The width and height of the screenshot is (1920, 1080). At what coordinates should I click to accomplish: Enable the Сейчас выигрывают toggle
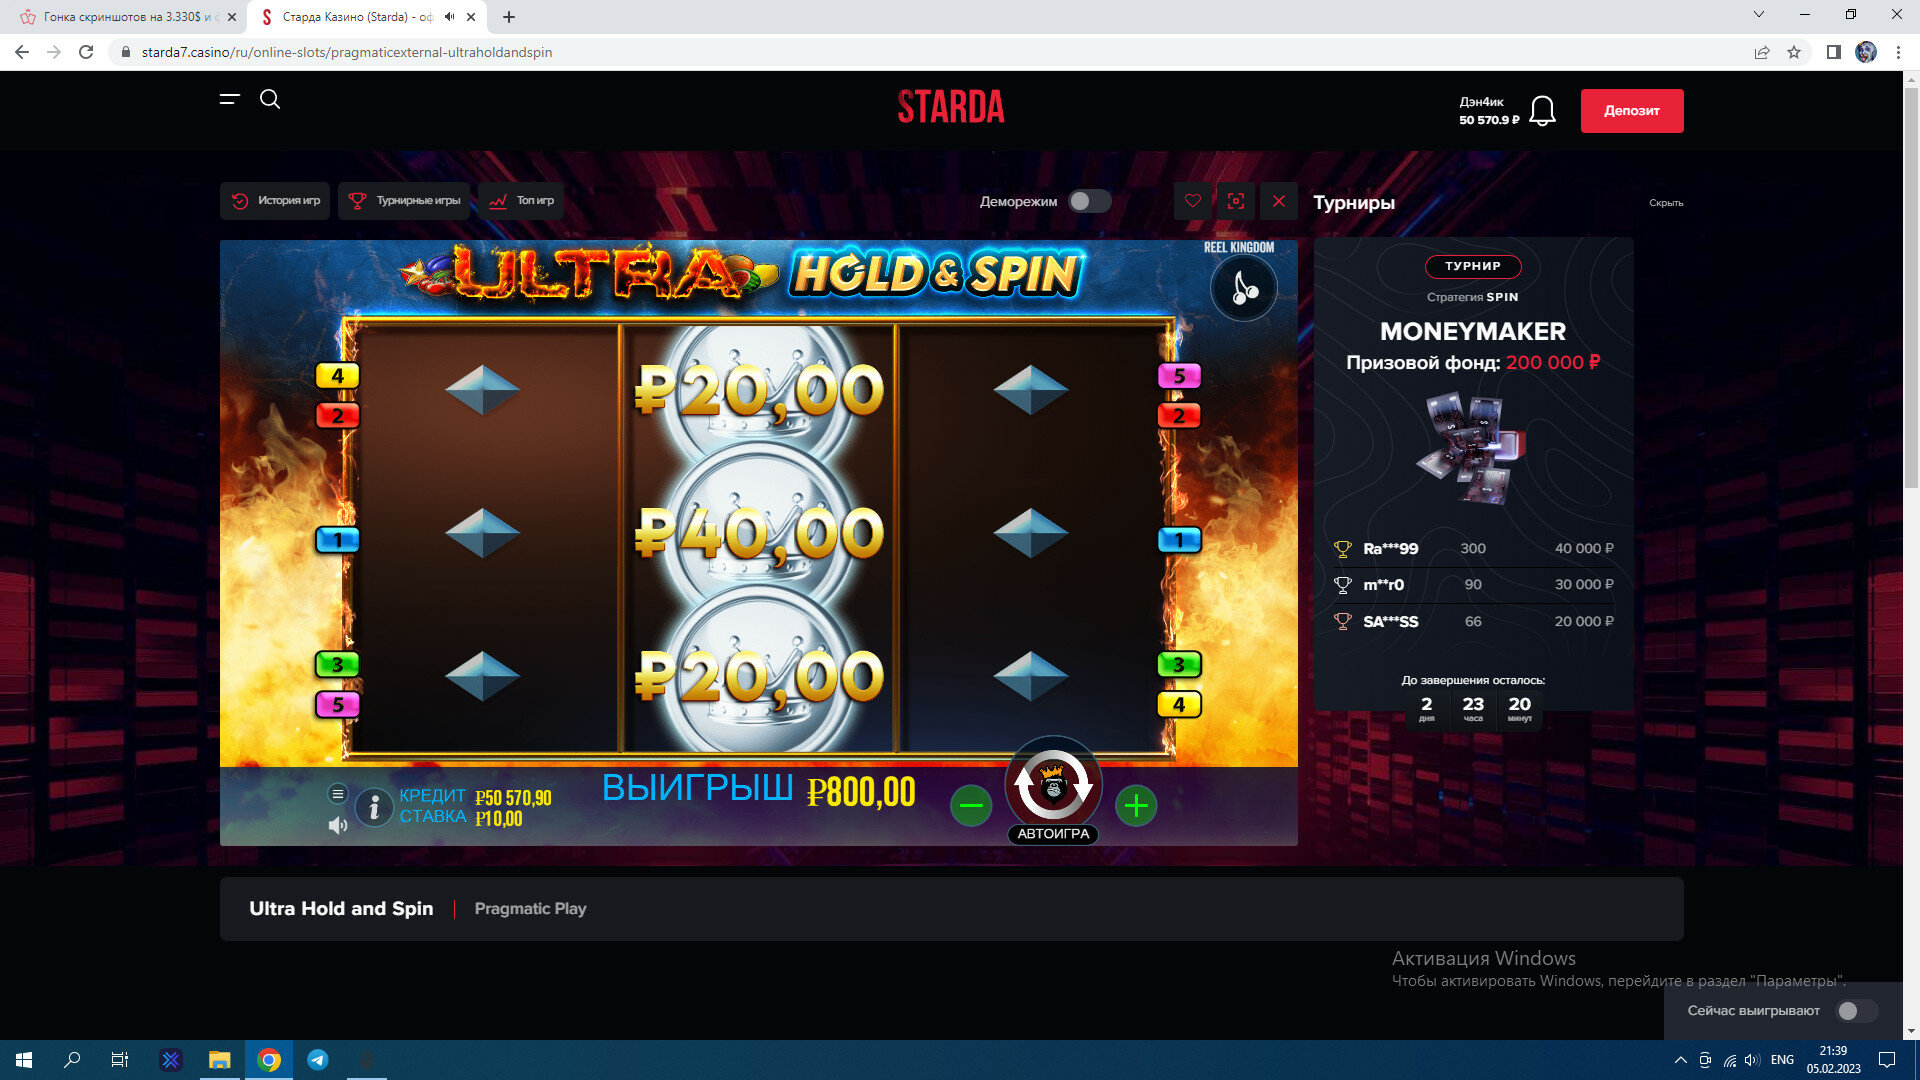(1857, 1011)
